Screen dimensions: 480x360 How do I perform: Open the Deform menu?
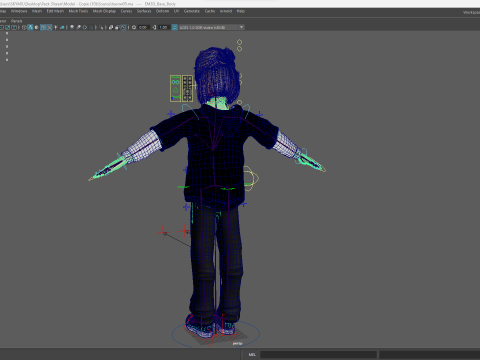point(162,11)
